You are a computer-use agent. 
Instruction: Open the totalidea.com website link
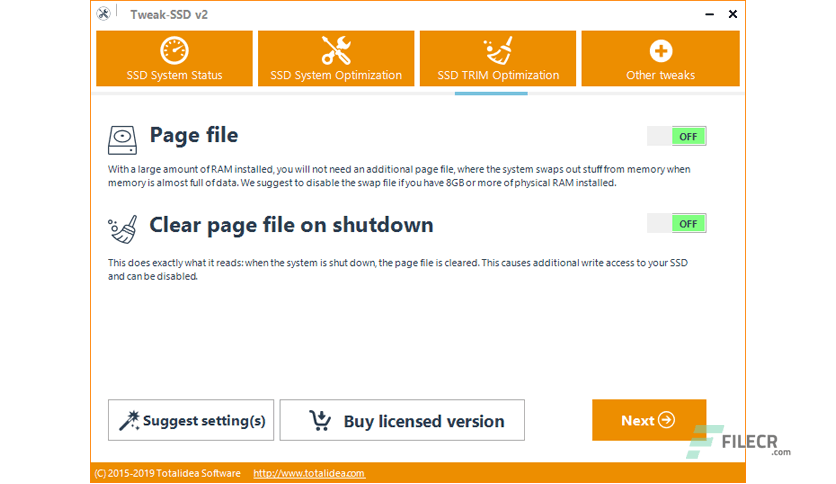(x=309, y=473)
